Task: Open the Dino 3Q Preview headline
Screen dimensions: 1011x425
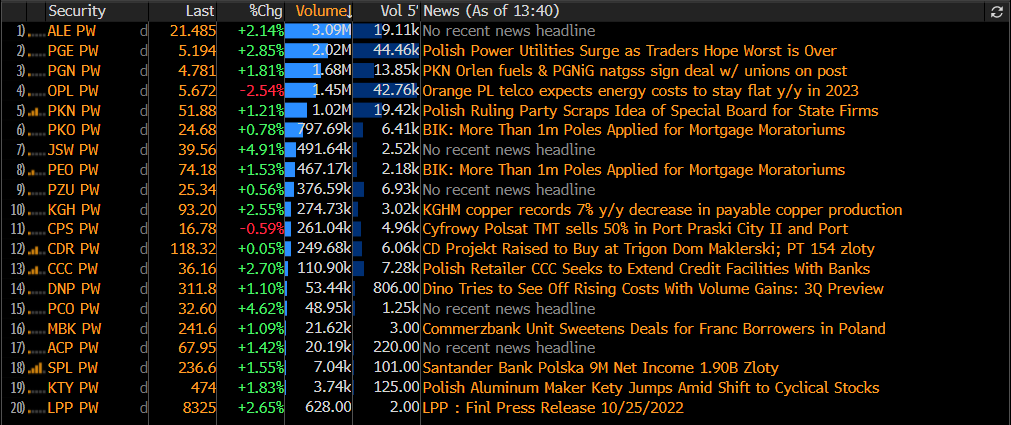Action: coord(653,289)
